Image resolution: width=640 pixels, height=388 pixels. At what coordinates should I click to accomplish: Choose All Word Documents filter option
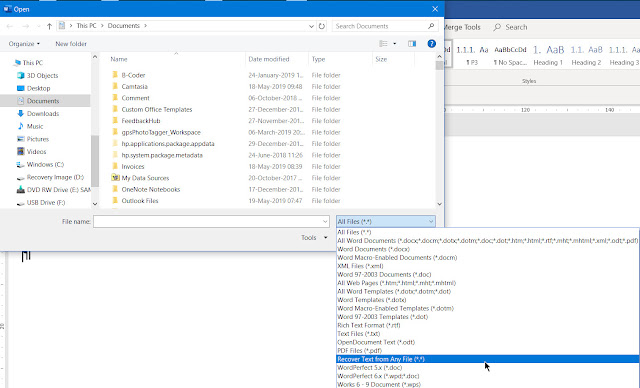click(x=487, y=241)
